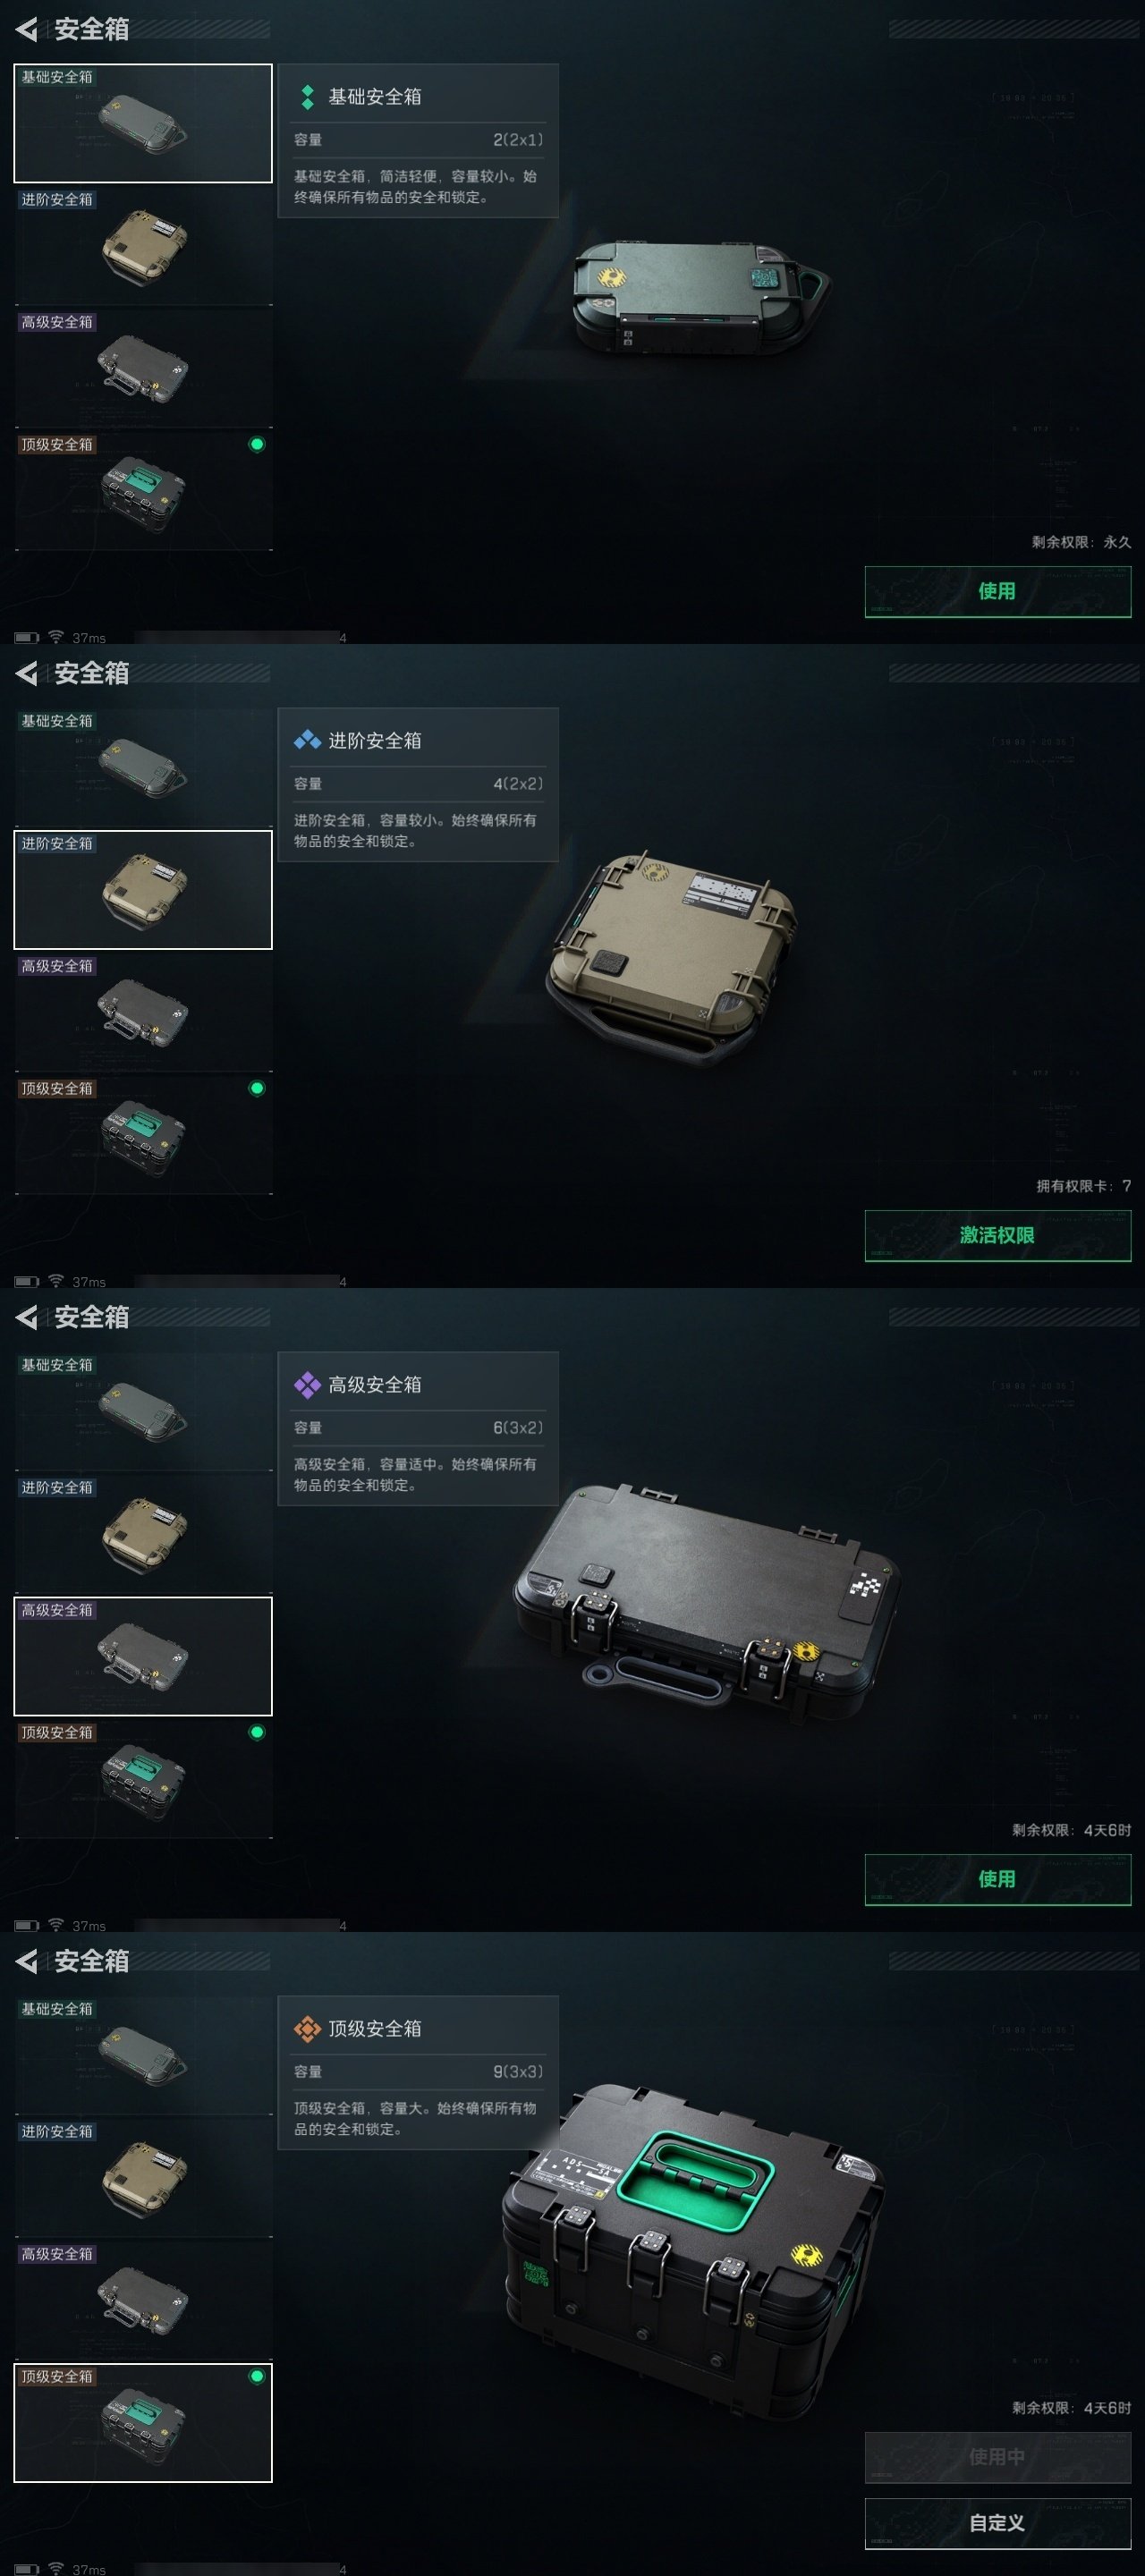Click the greyed-out 使用中 button
The height and width of the screenshot is (2576, 1145).
coord(997,2457)
